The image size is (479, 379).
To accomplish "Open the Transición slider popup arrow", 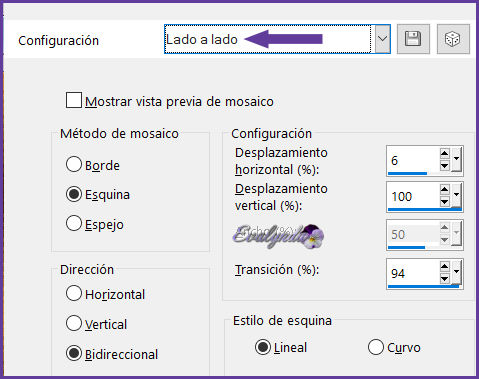I will pos(456,272).
